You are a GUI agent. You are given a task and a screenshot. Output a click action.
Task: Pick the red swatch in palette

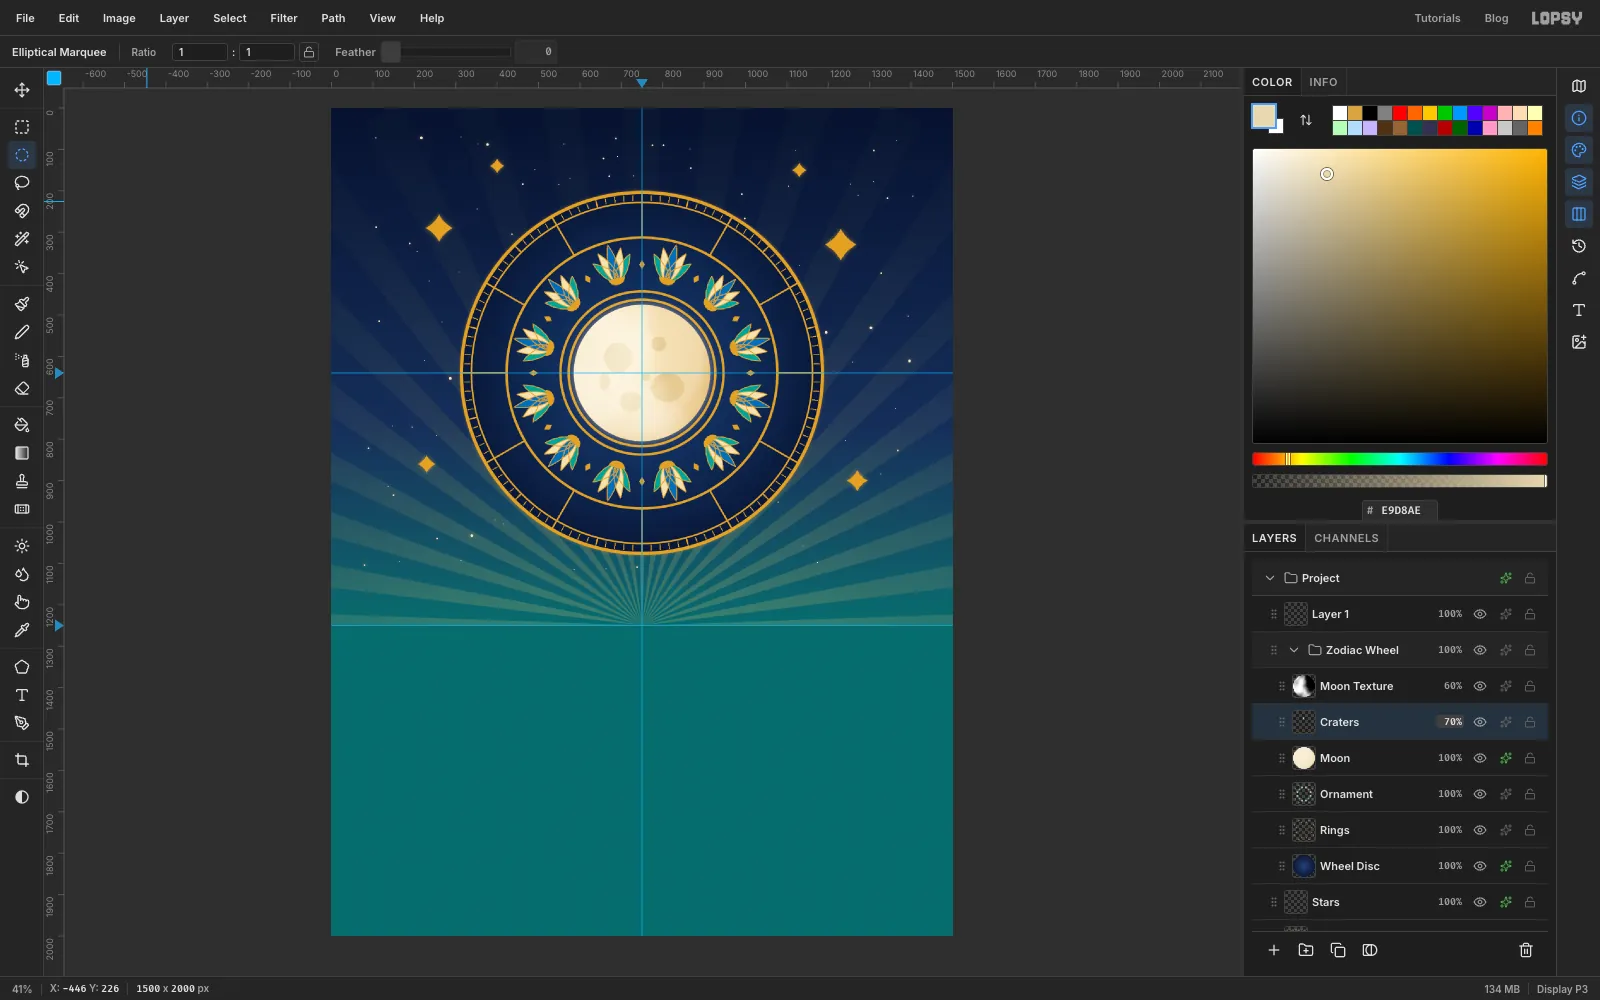pyautogui.click(x=1400, y=113)
